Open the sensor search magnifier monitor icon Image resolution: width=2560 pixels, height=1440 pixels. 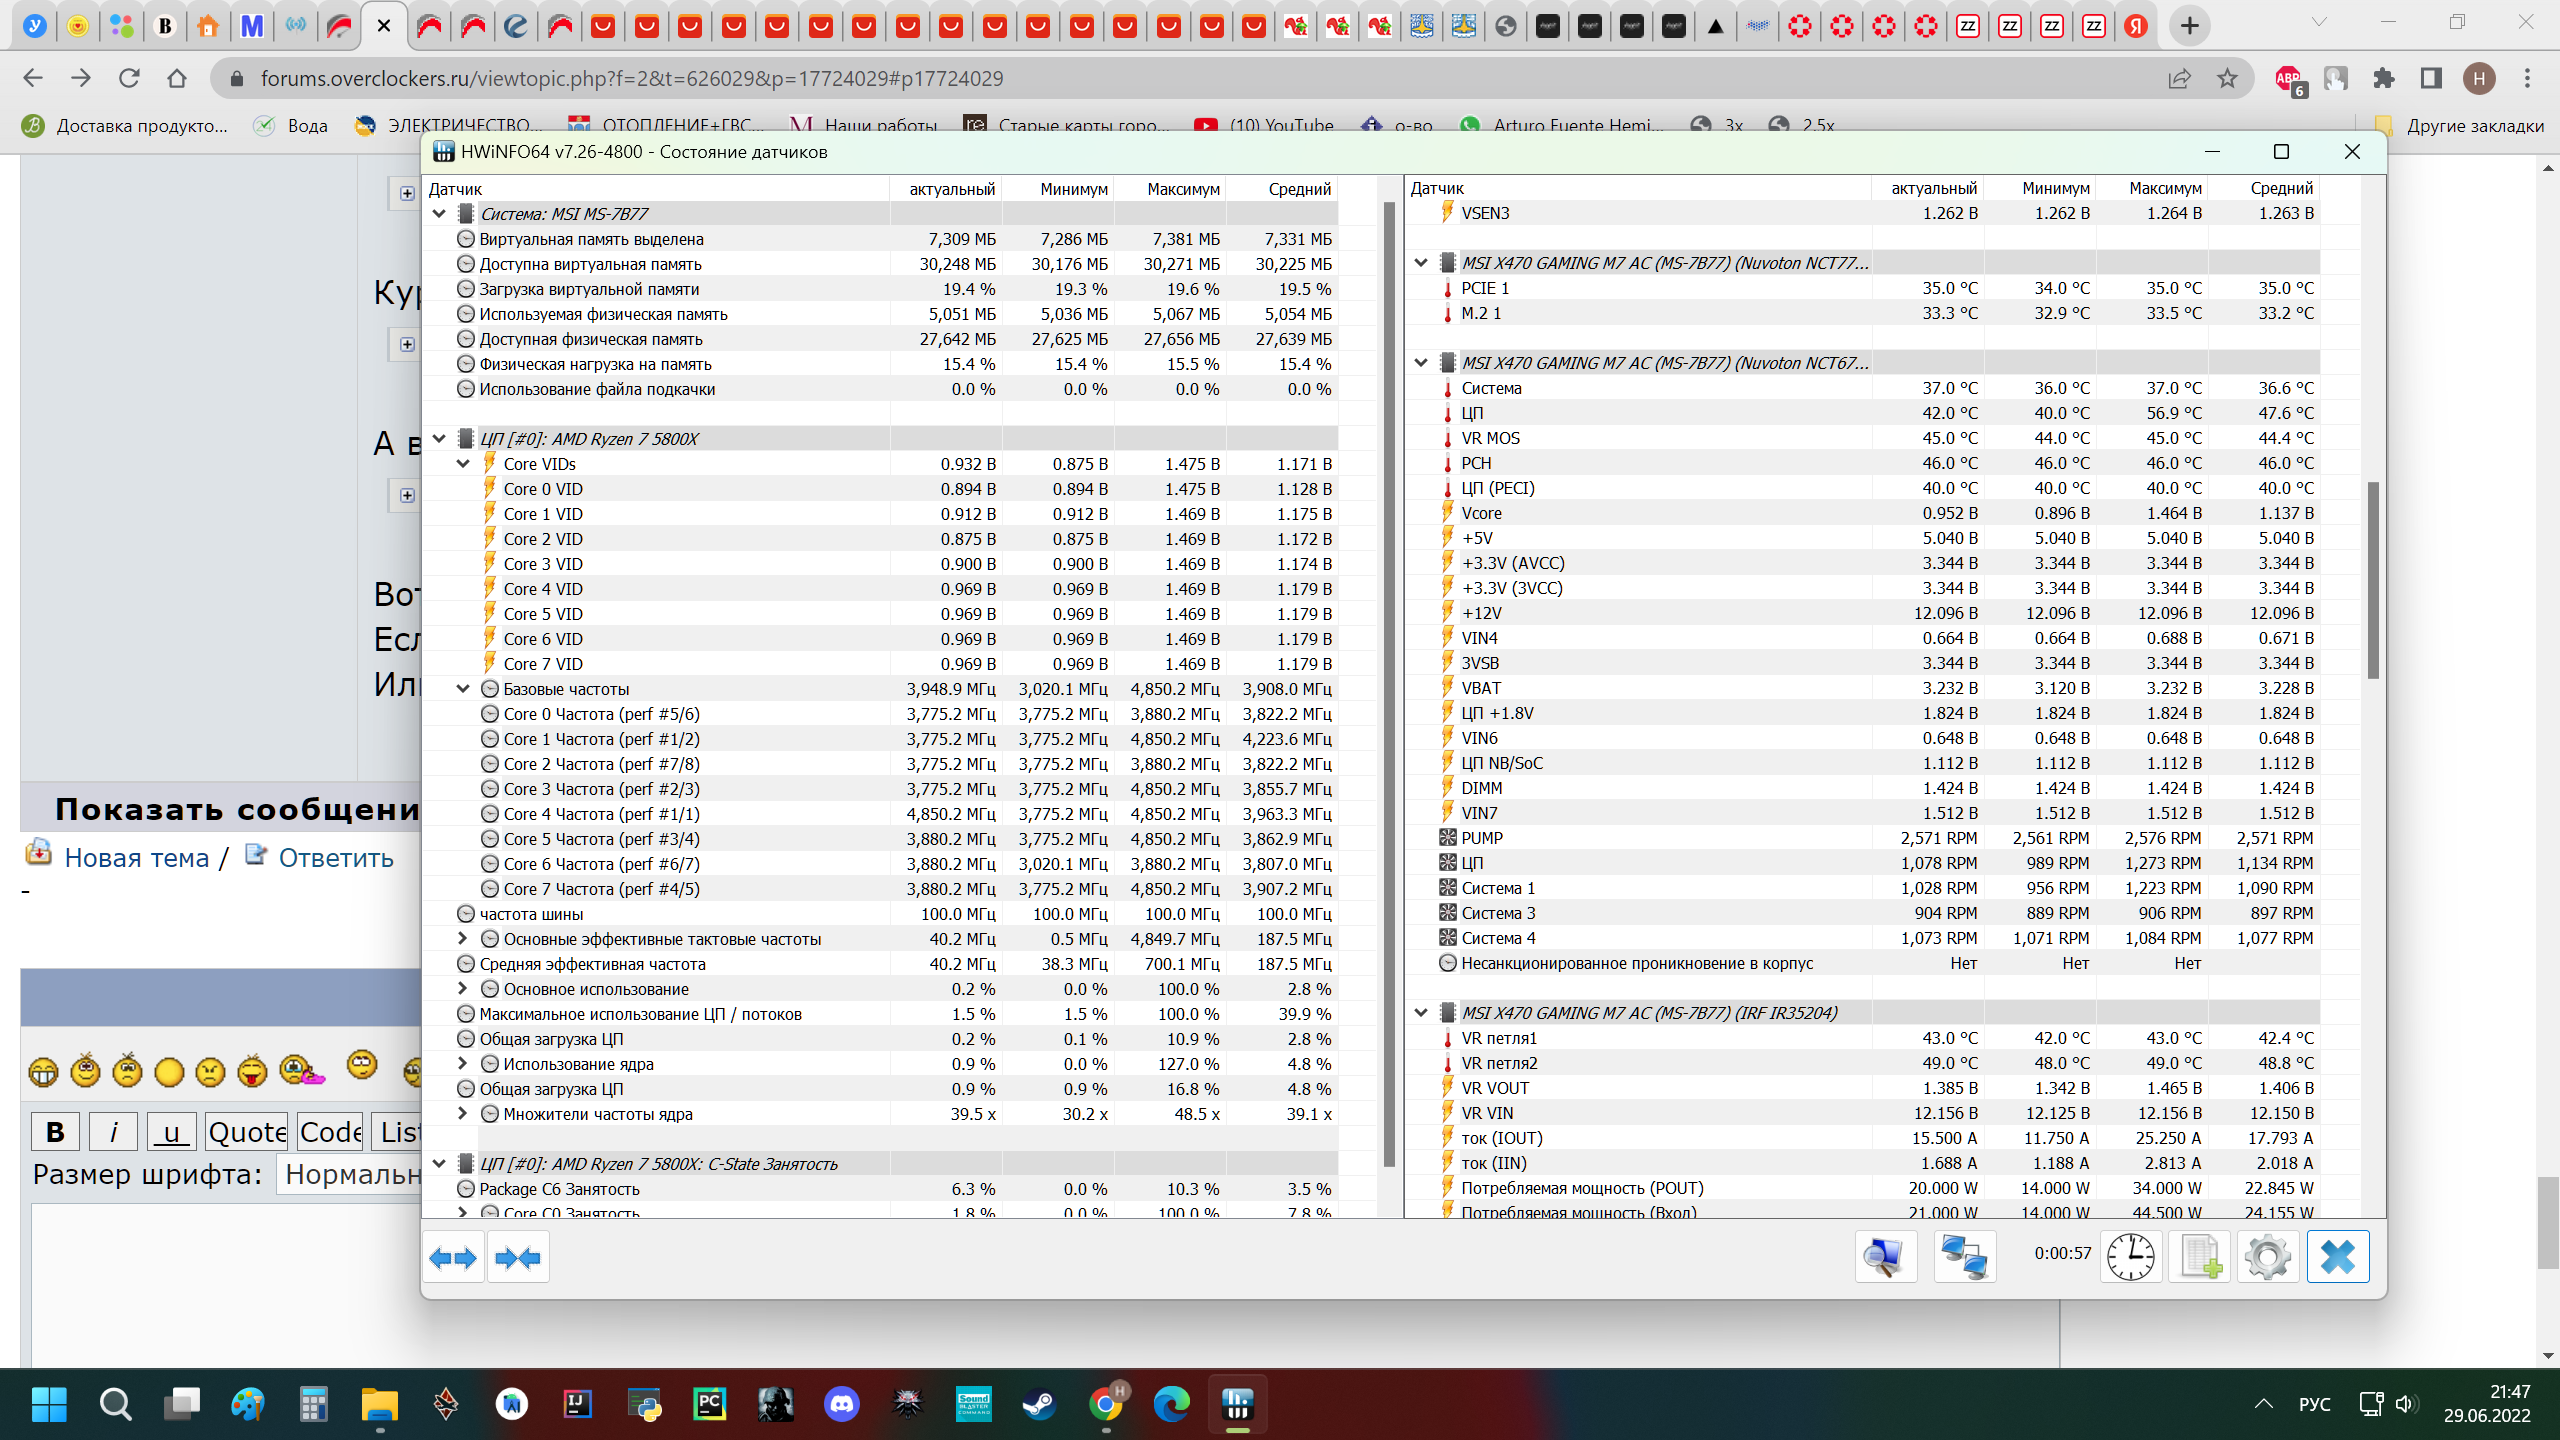coord(1885,1257)
